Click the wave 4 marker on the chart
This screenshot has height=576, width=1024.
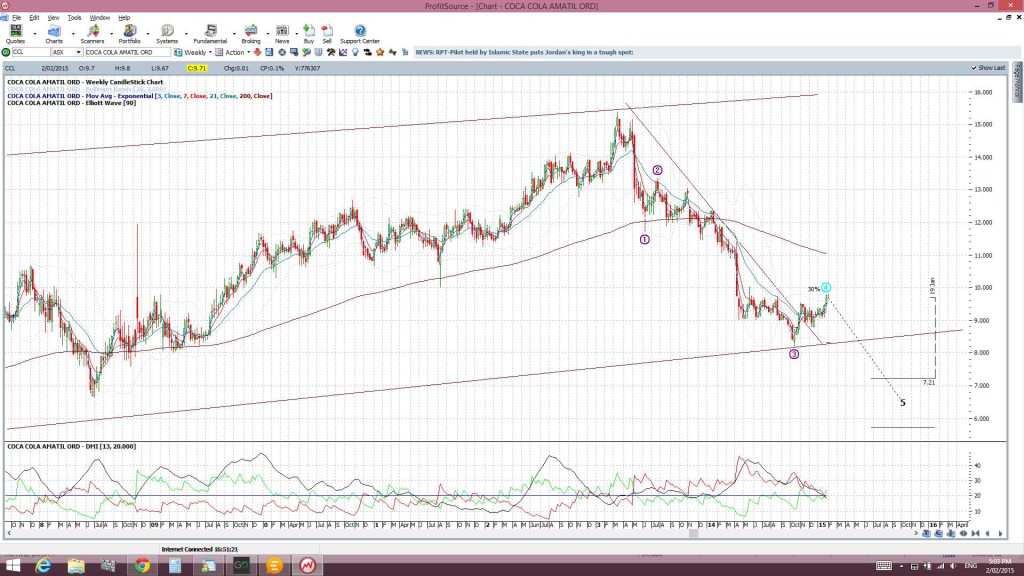coord(826,287)
